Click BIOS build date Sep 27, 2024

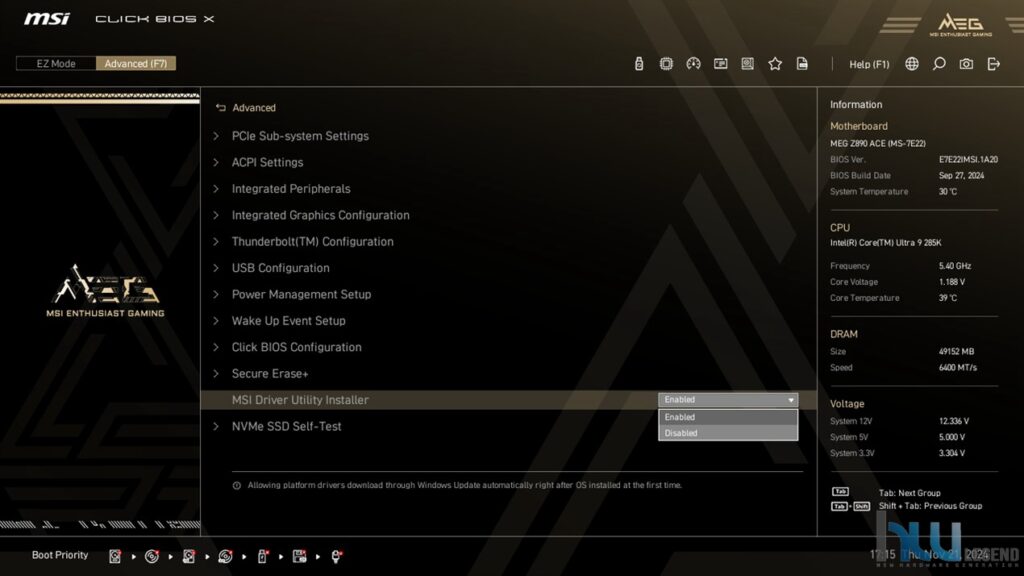point(961,176)
